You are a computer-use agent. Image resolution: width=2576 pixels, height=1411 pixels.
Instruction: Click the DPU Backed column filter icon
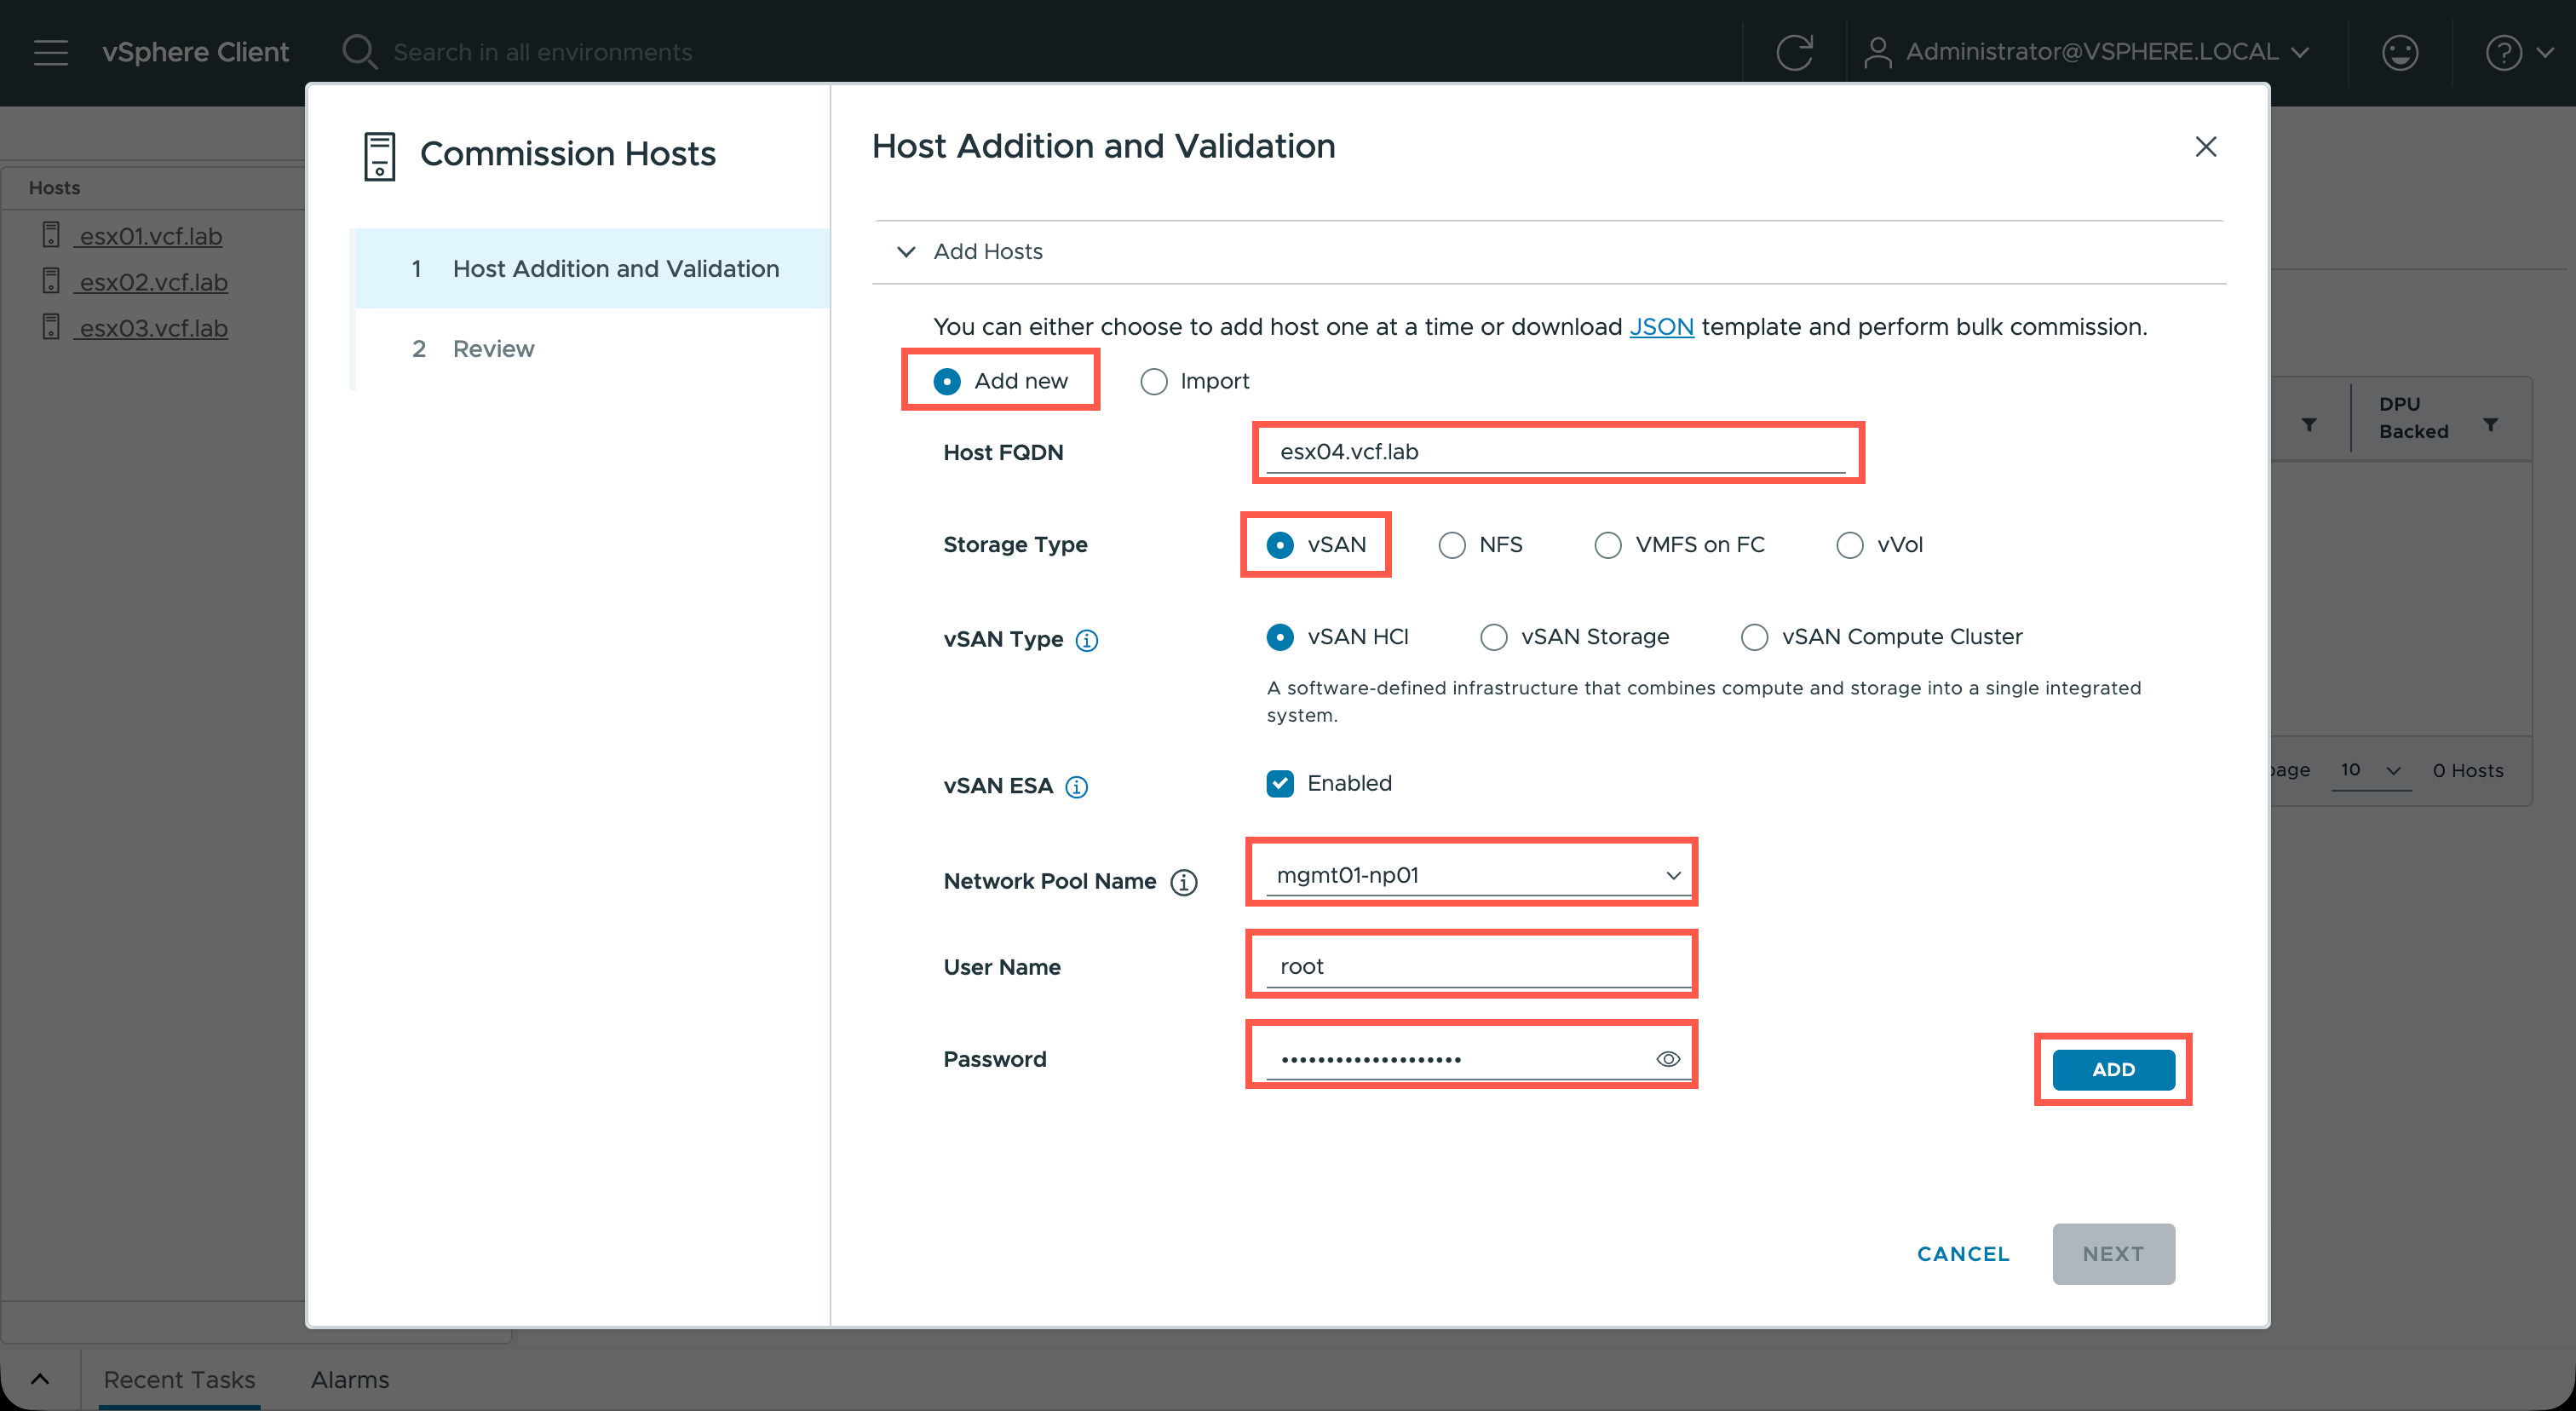pyautogui.click(x=2491, y=425)
